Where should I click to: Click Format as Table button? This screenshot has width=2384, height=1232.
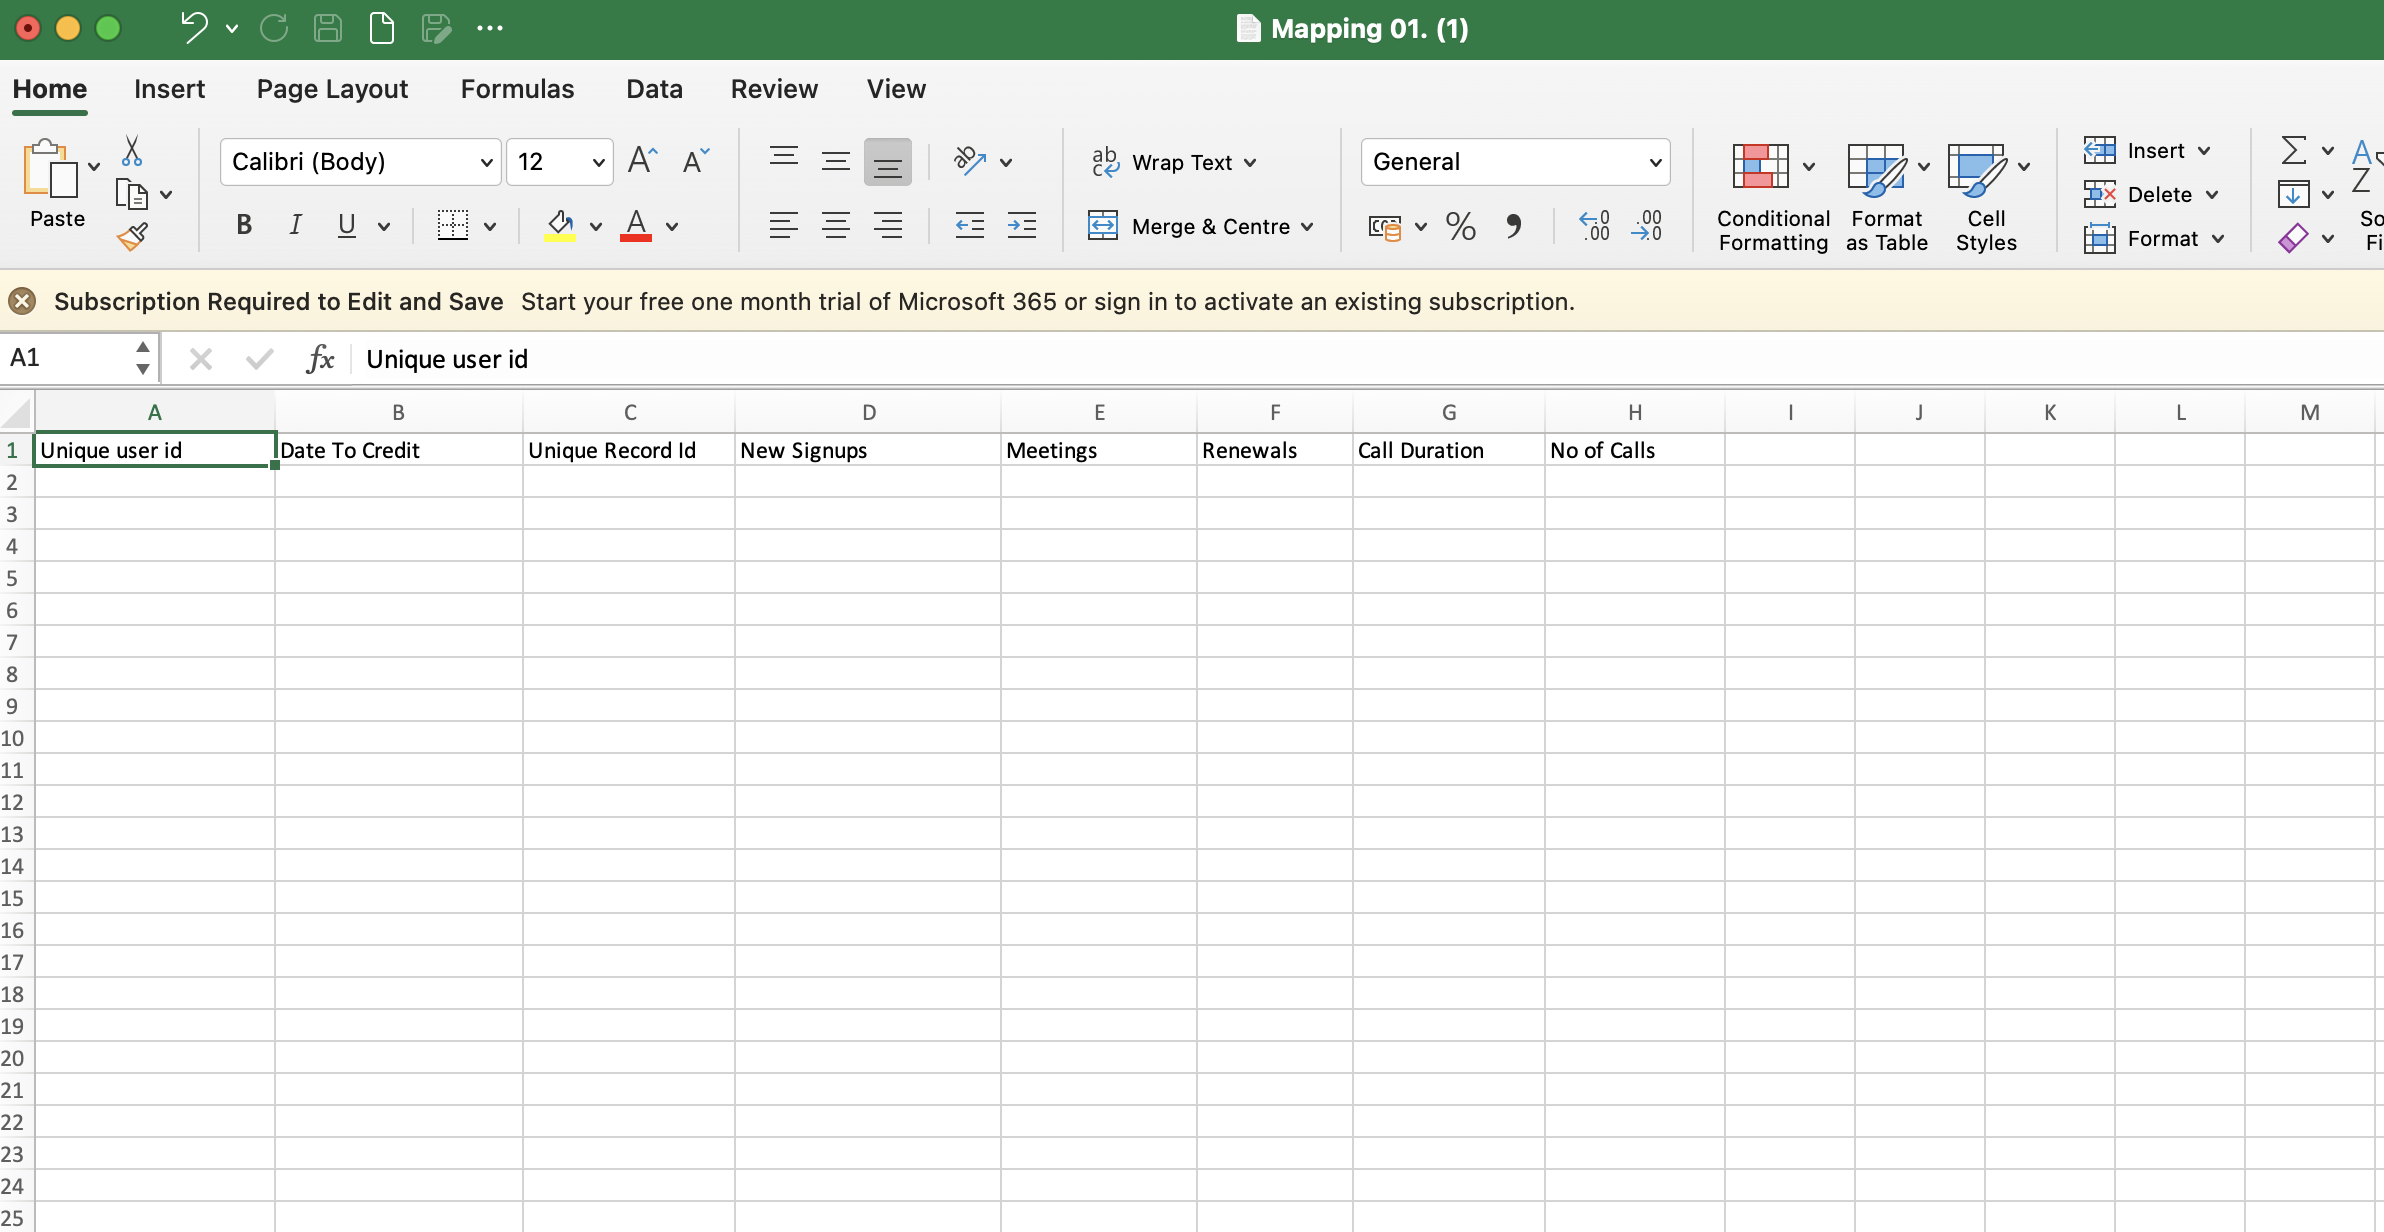[x=1886, y=196]
